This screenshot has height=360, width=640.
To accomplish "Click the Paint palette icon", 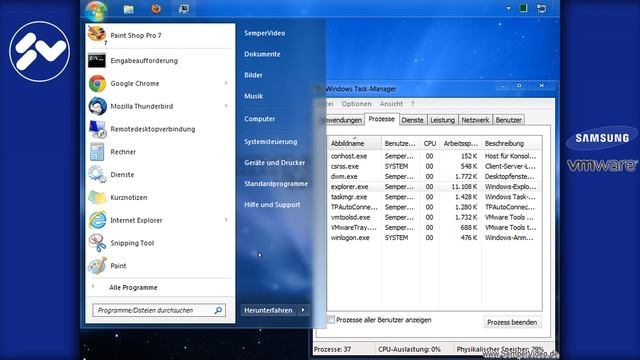I will pyautogui.click(x=97, y=266).
